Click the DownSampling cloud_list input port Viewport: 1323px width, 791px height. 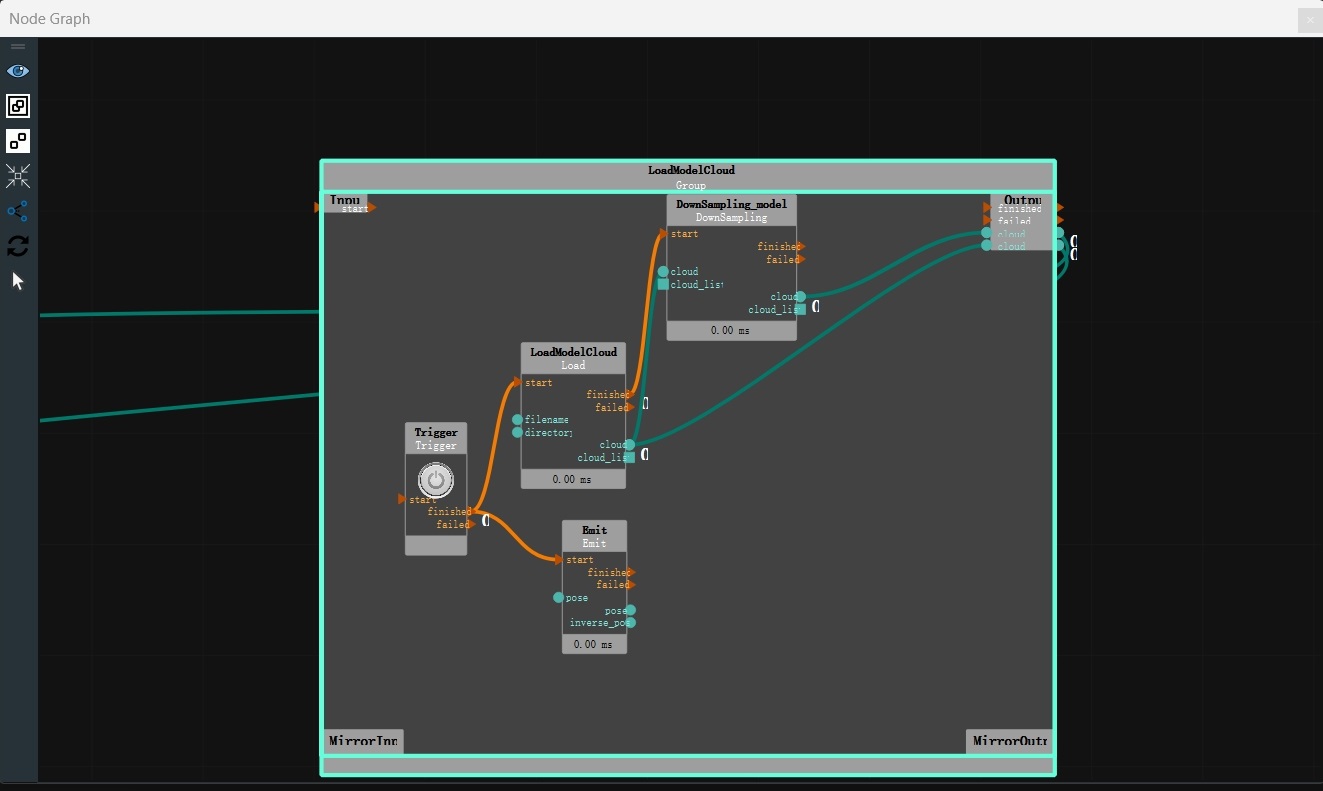(663, 285)
